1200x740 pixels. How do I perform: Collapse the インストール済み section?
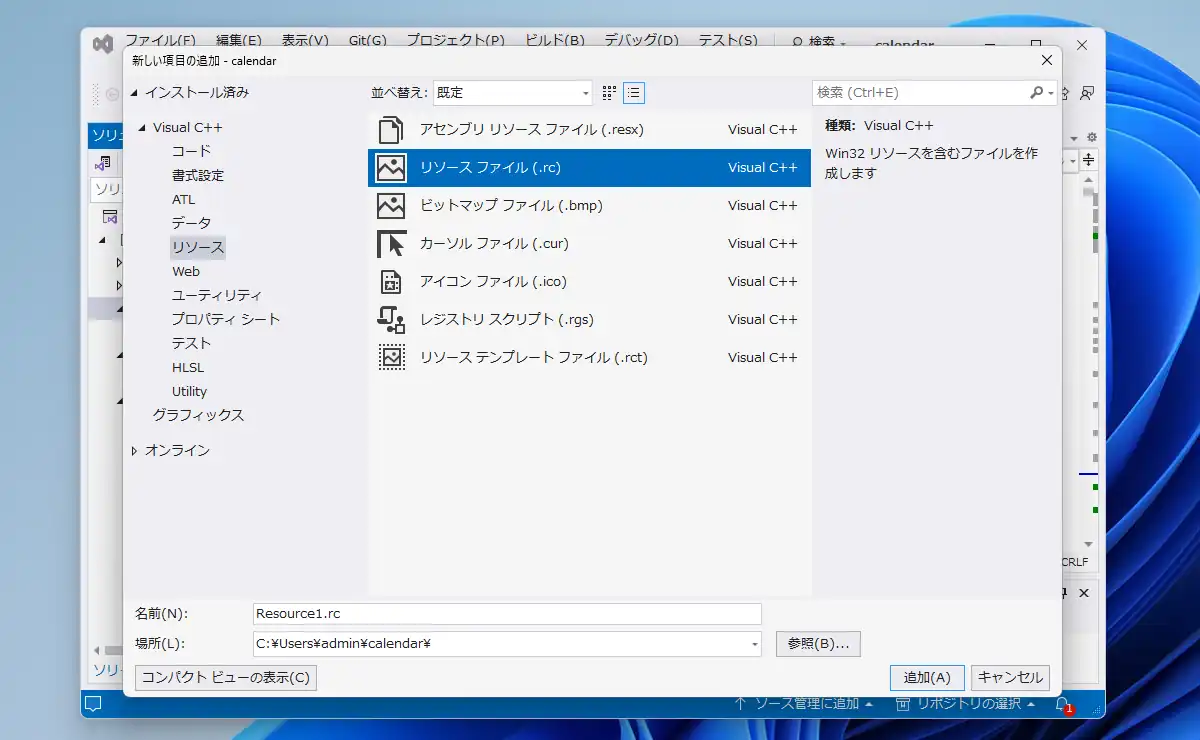(x=135, y=93)
